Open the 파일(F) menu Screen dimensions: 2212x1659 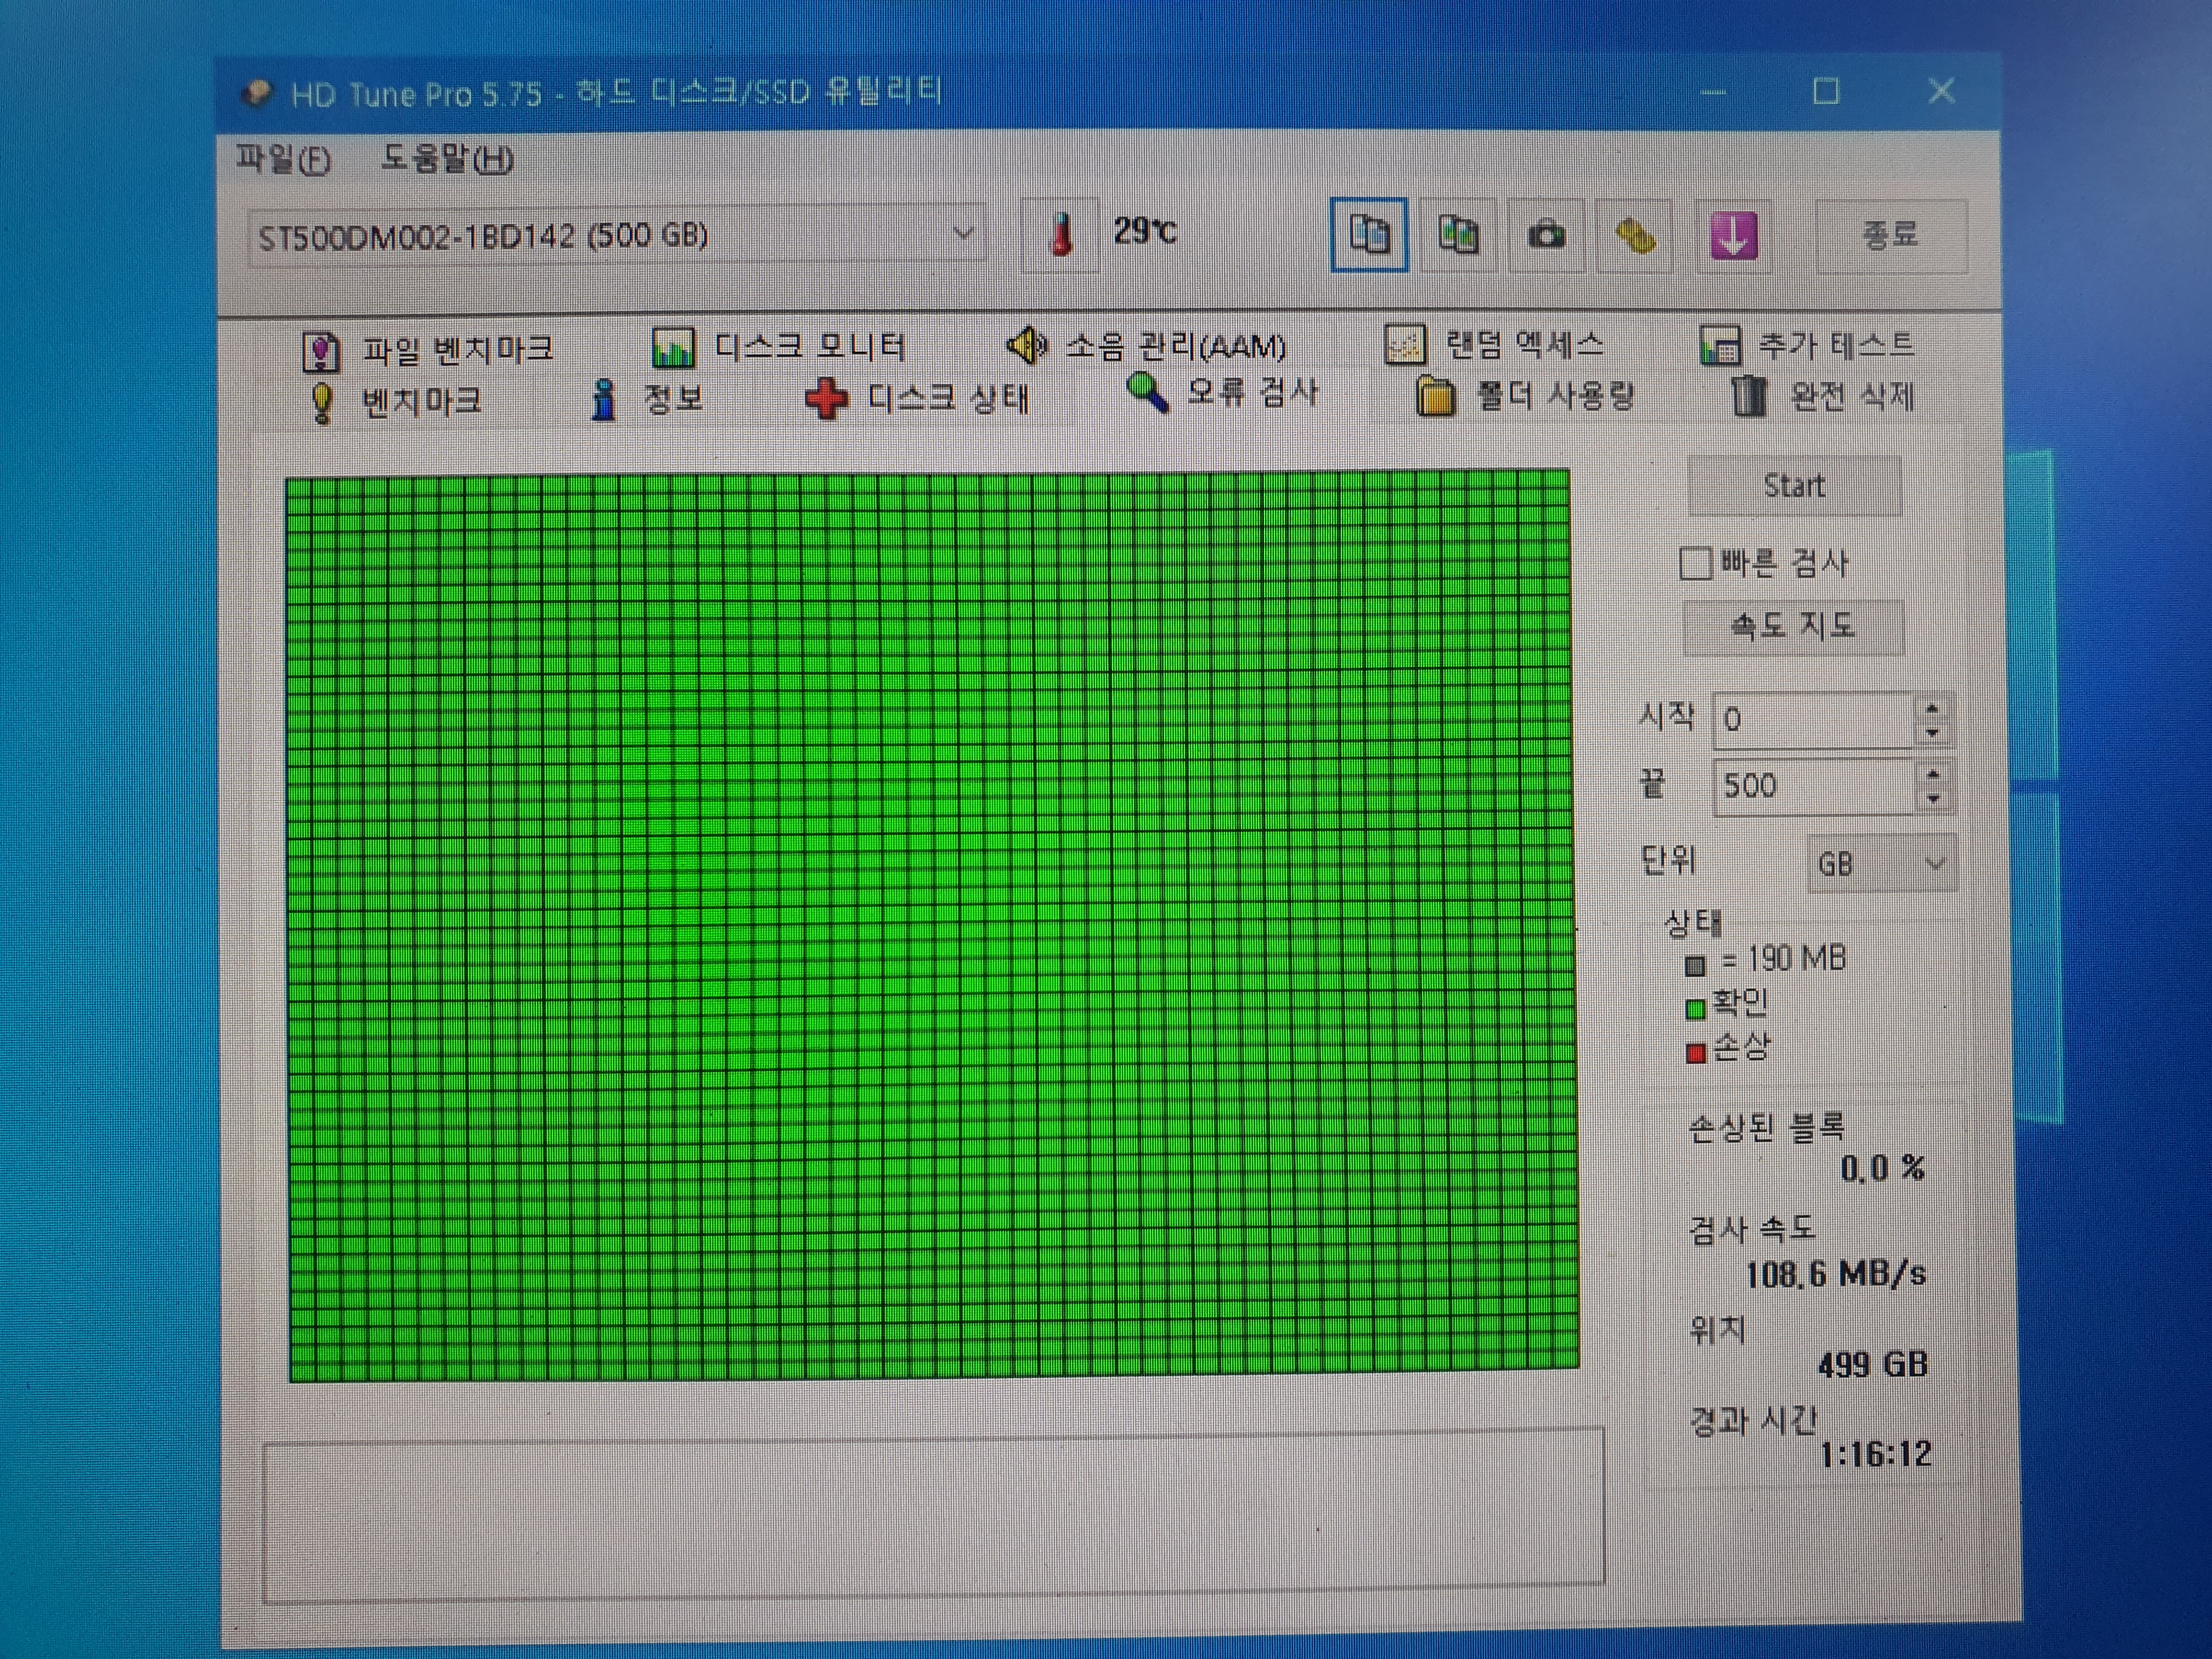pos(283,159)
